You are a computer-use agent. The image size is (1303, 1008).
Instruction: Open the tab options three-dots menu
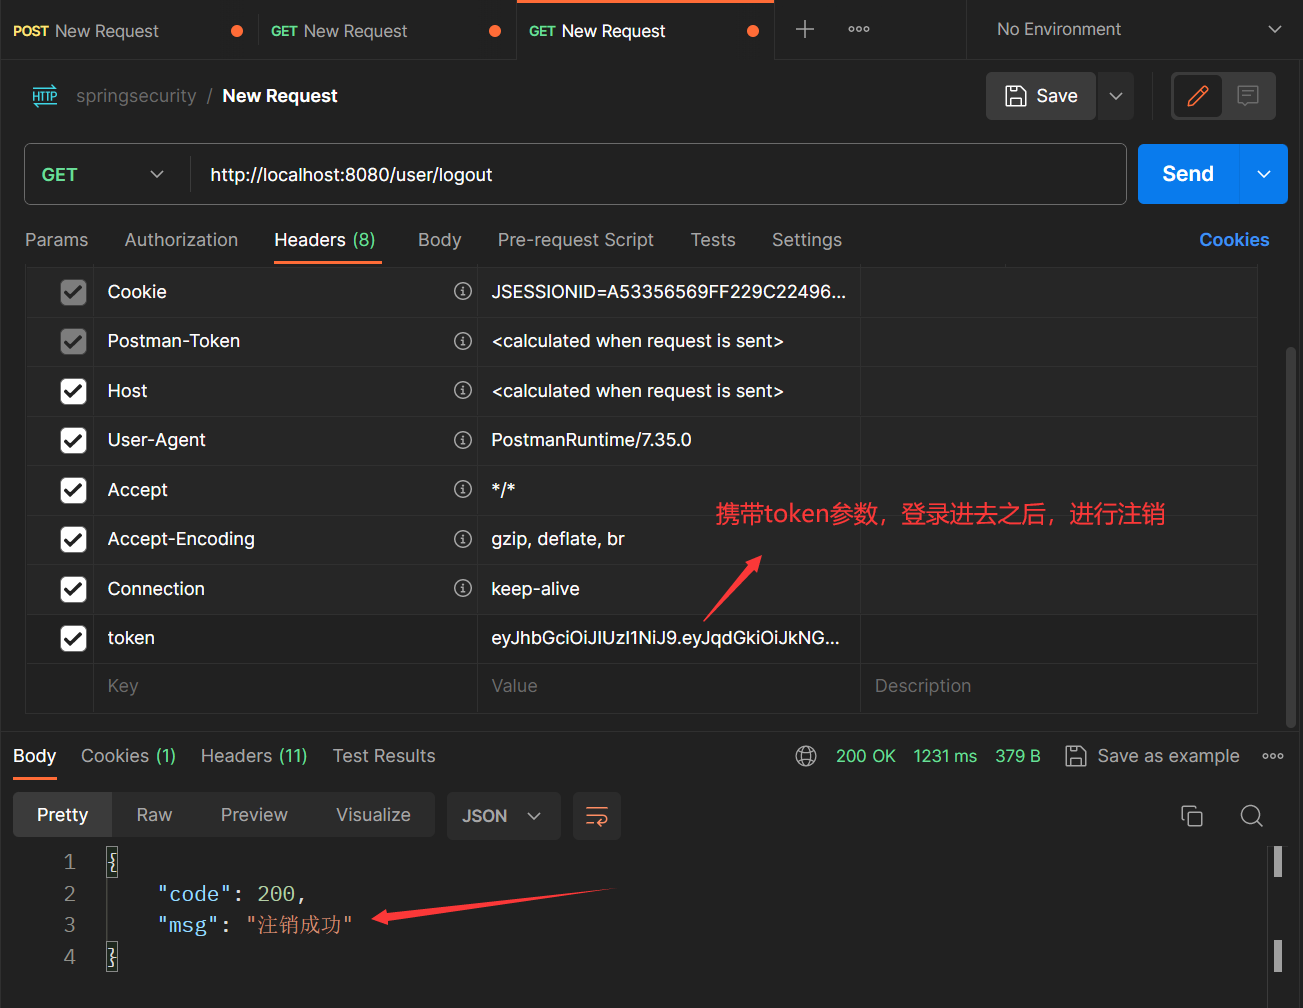click(x=859, y=30)
